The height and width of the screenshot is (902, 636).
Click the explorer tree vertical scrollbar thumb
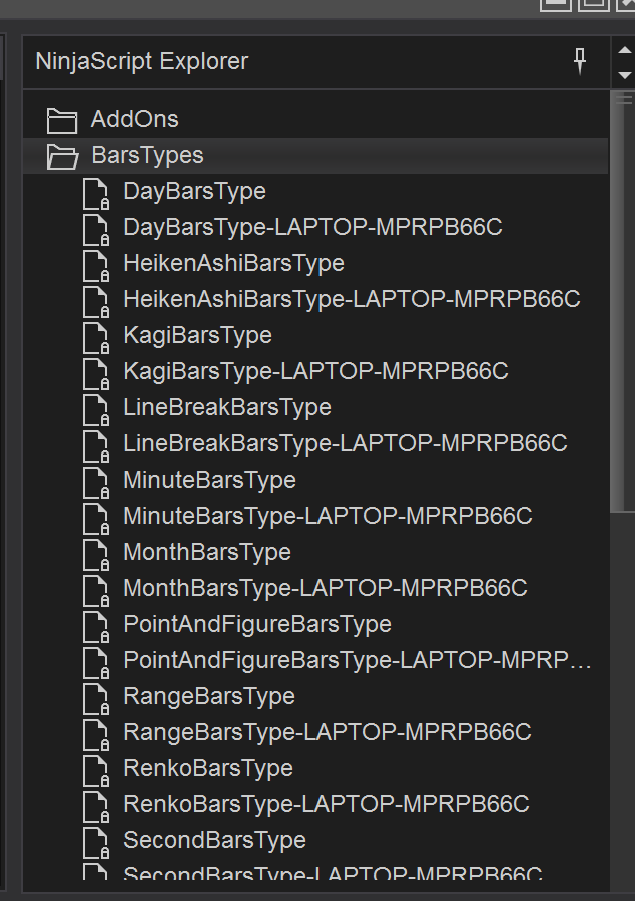pos(623,301)
